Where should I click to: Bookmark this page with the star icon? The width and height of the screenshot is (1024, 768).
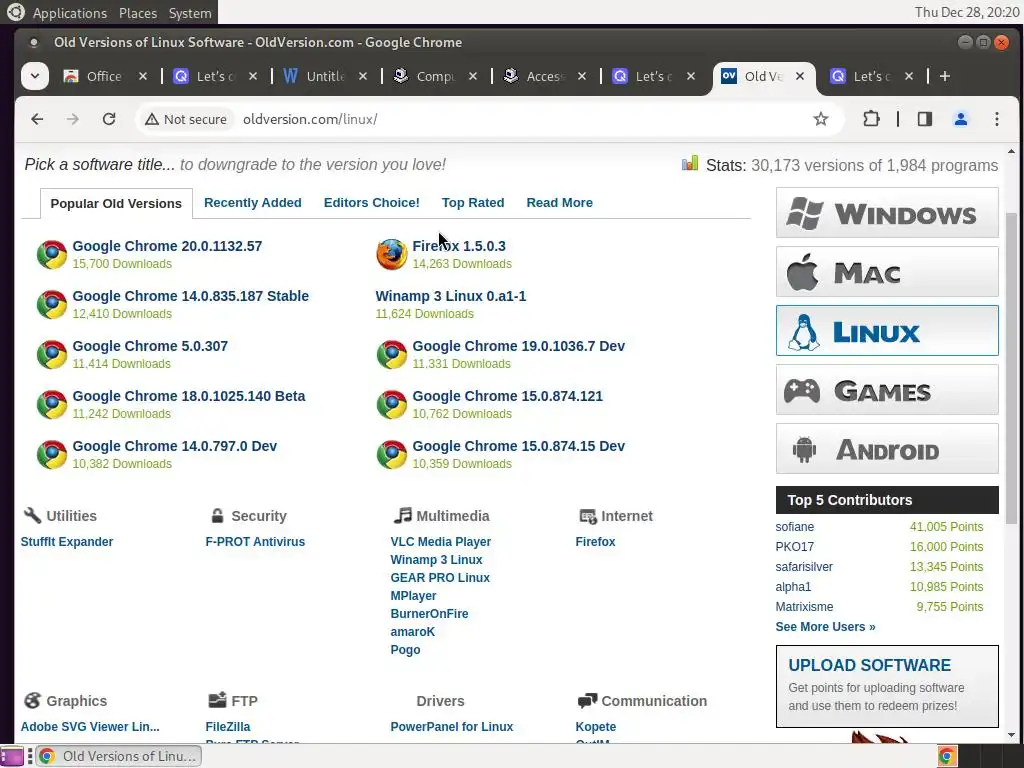coord(820,119)
